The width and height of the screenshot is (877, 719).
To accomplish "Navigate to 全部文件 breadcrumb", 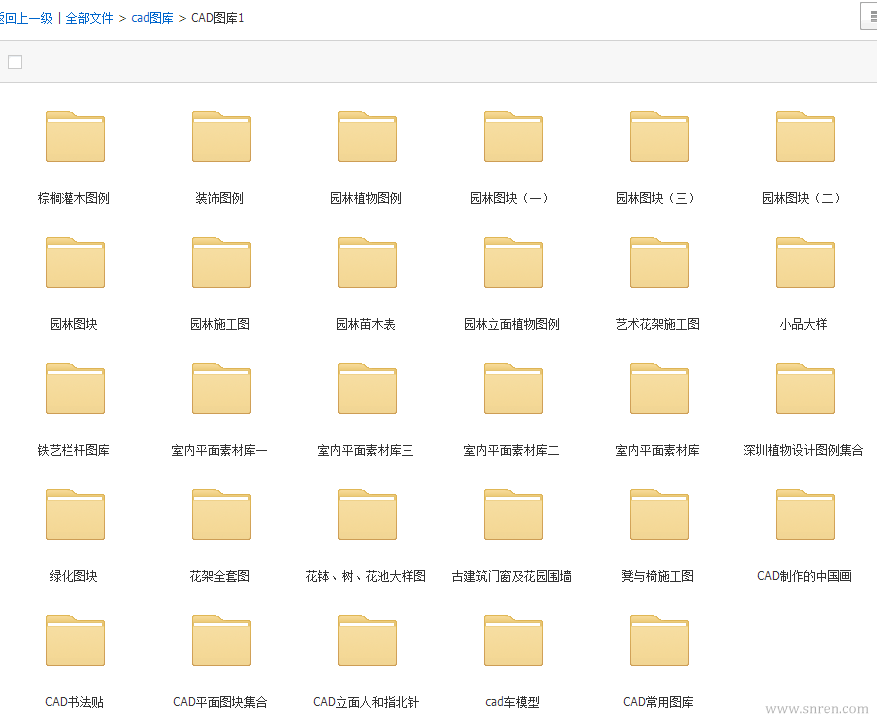I will tap(89, 18).
